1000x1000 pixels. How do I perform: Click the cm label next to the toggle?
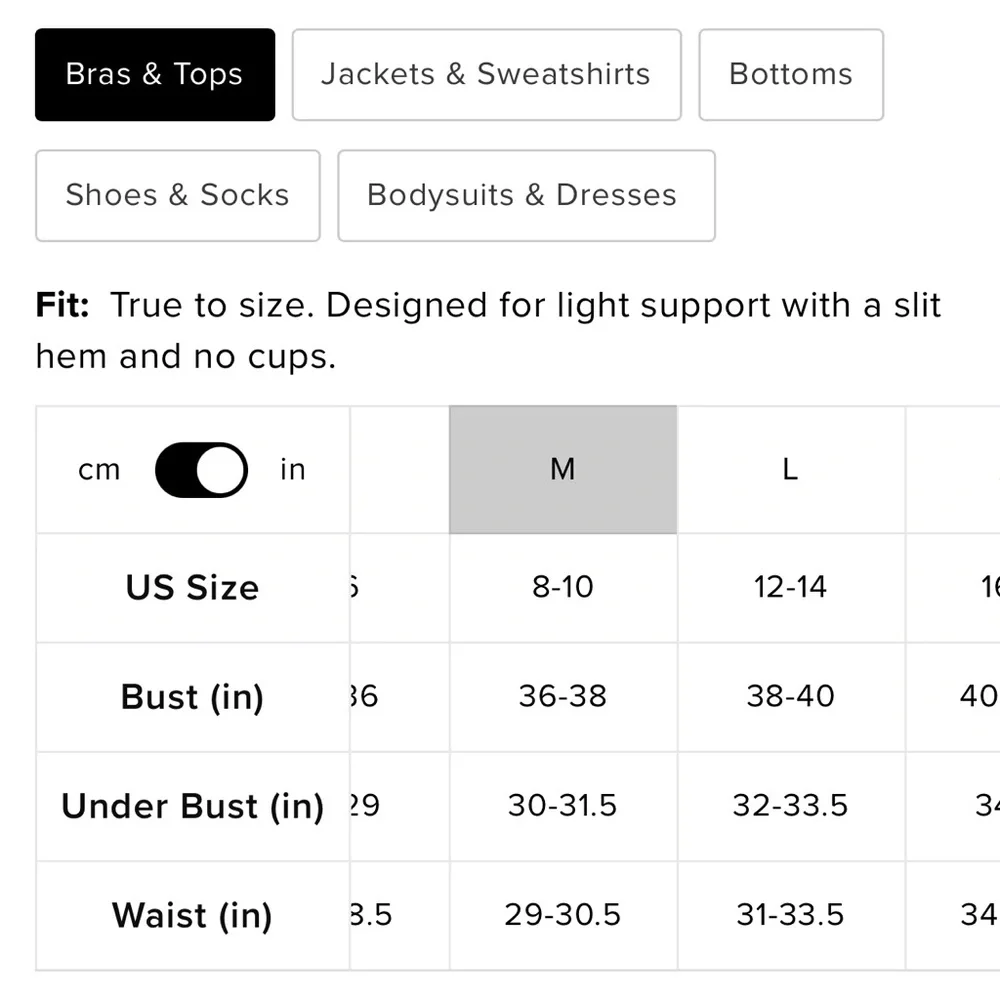[x=99, y=469]
